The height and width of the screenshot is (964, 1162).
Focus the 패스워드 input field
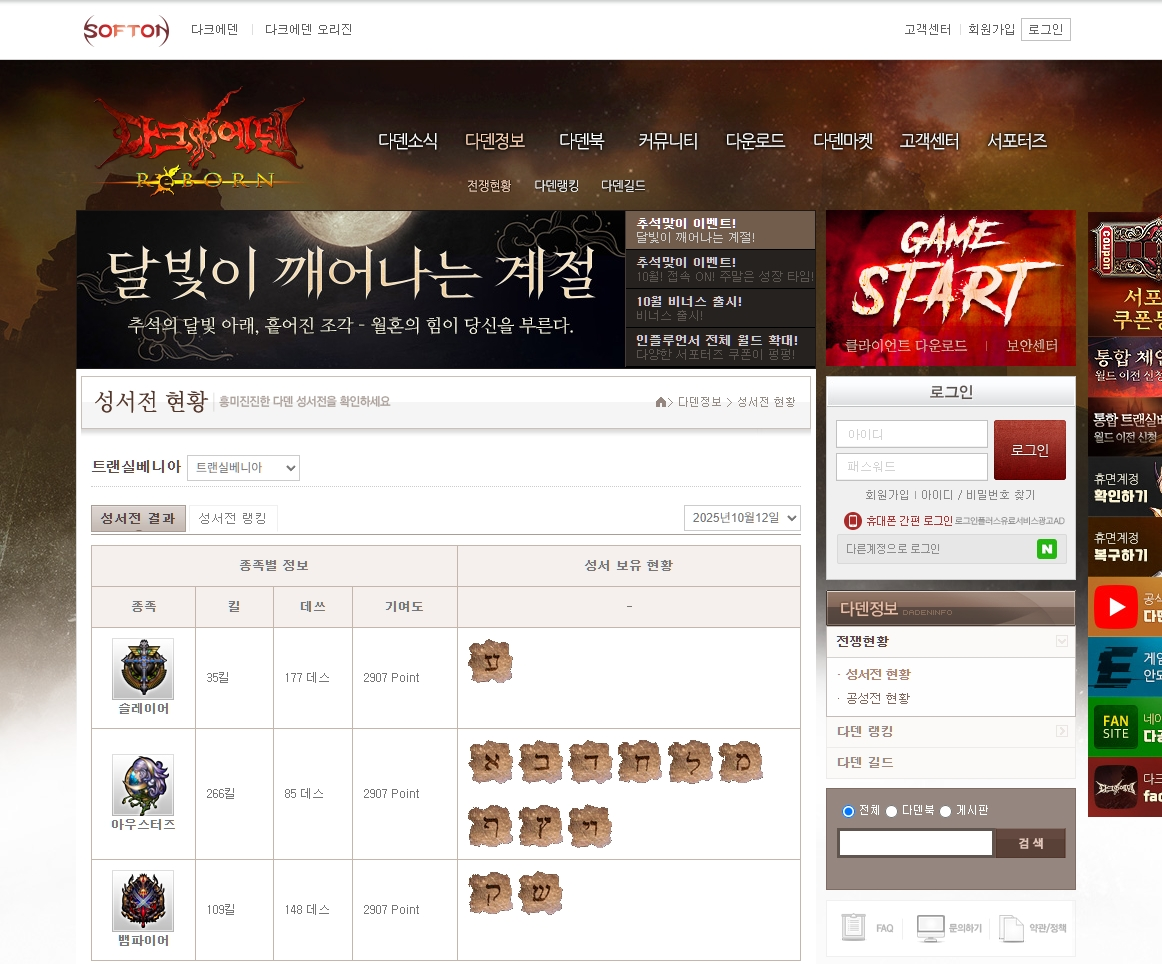pyautogui.click(x=912, y=467)
